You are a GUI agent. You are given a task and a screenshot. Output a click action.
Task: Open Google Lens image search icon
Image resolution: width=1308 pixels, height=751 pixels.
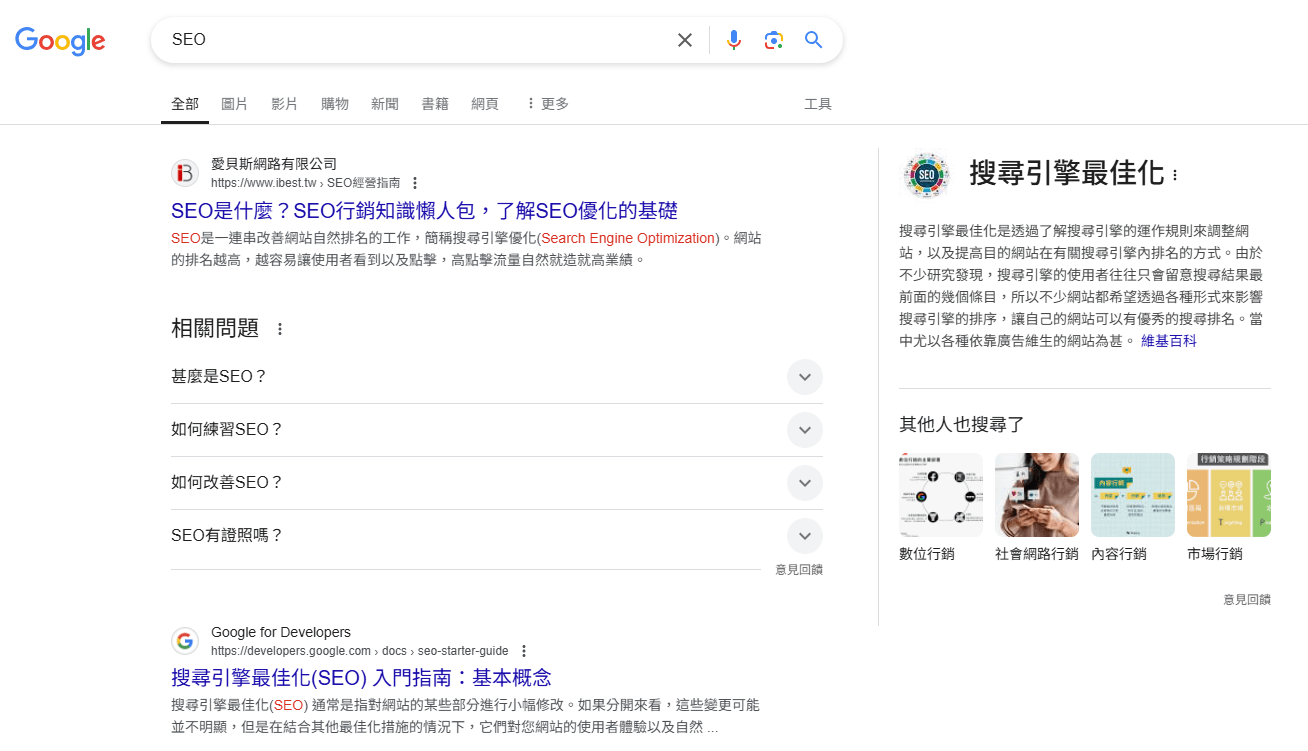[x=773, y=40]
